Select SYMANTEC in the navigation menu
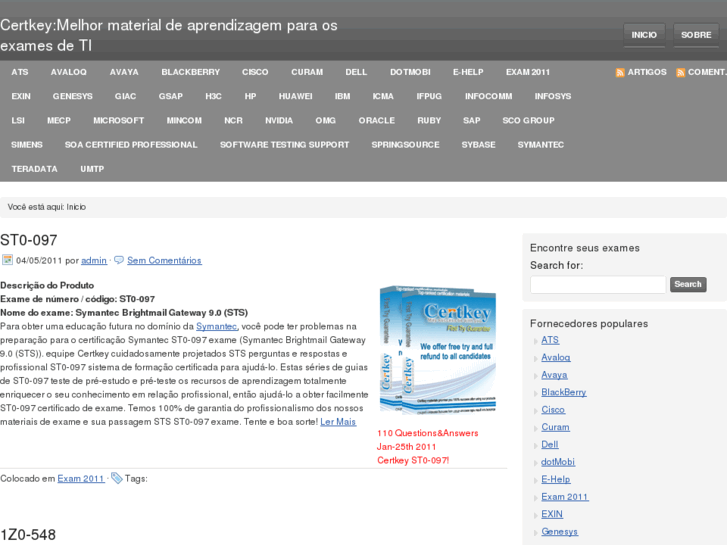Viewport: 727px width, 545px height. coord(541,145)
